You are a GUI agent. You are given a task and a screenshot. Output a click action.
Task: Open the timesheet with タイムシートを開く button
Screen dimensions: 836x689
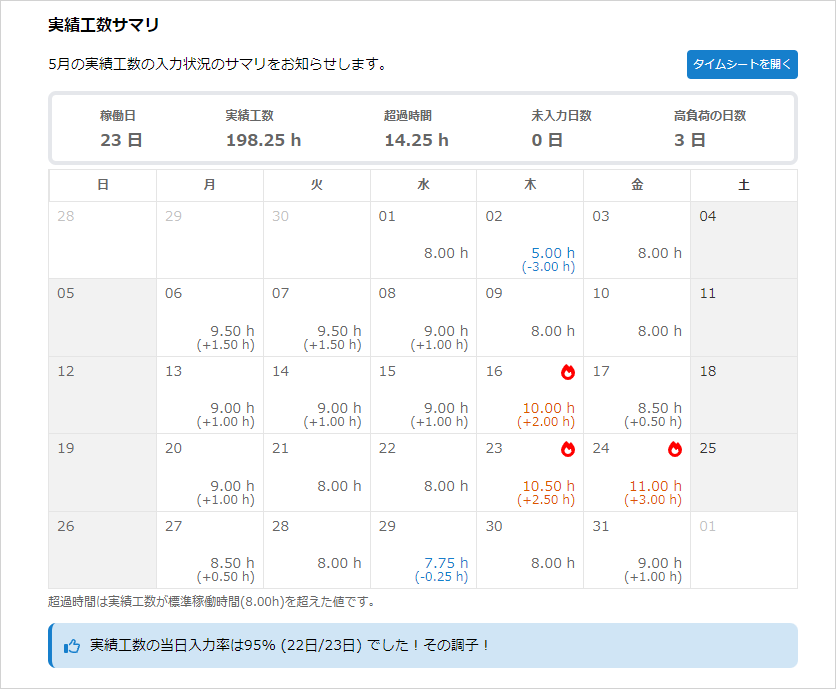click(x=742, y=64)
